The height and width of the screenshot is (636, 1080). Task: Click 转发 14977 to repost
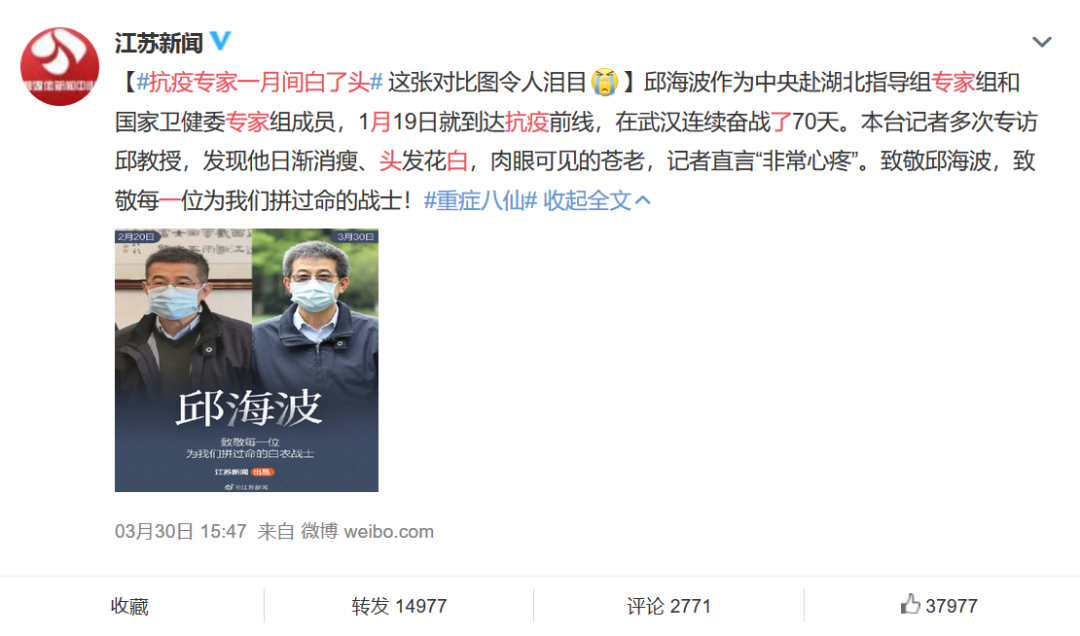tap(399, 606)
